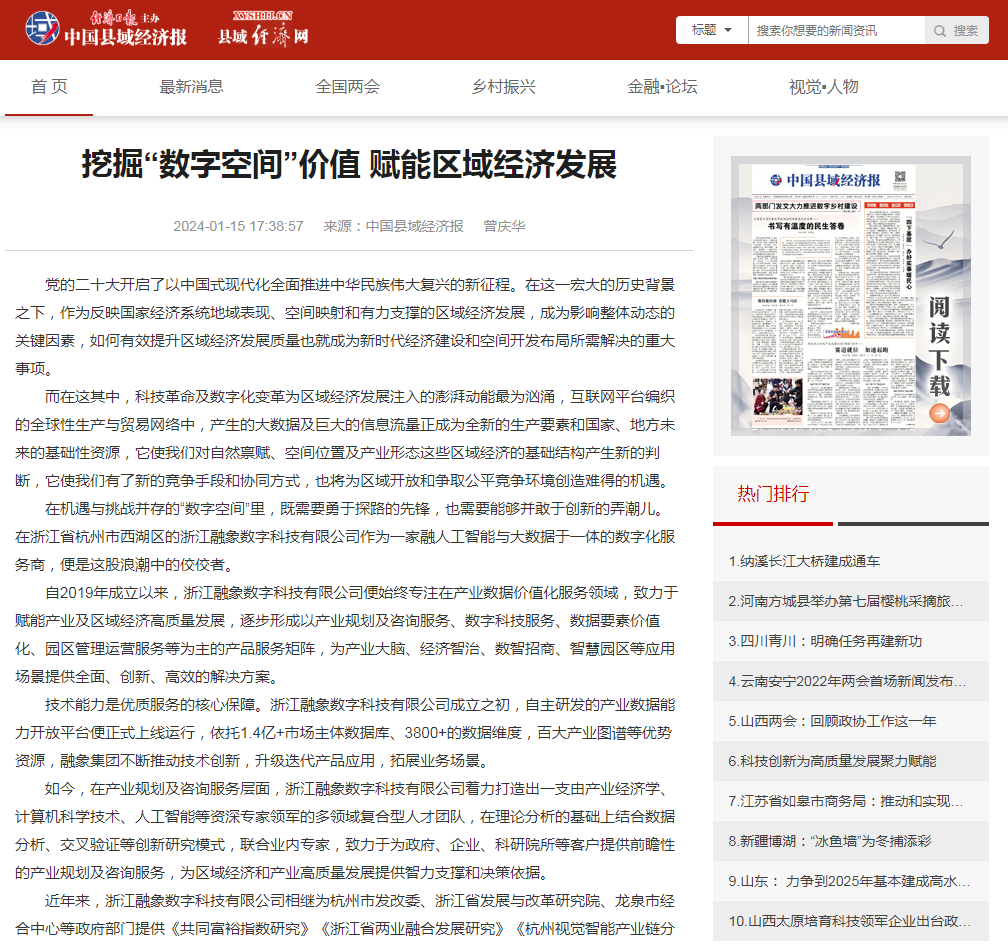Open article 新疆博湖：“冰鱼墙”为冬捕添彩
The image size is (1008, 949).
coord(829,841)
